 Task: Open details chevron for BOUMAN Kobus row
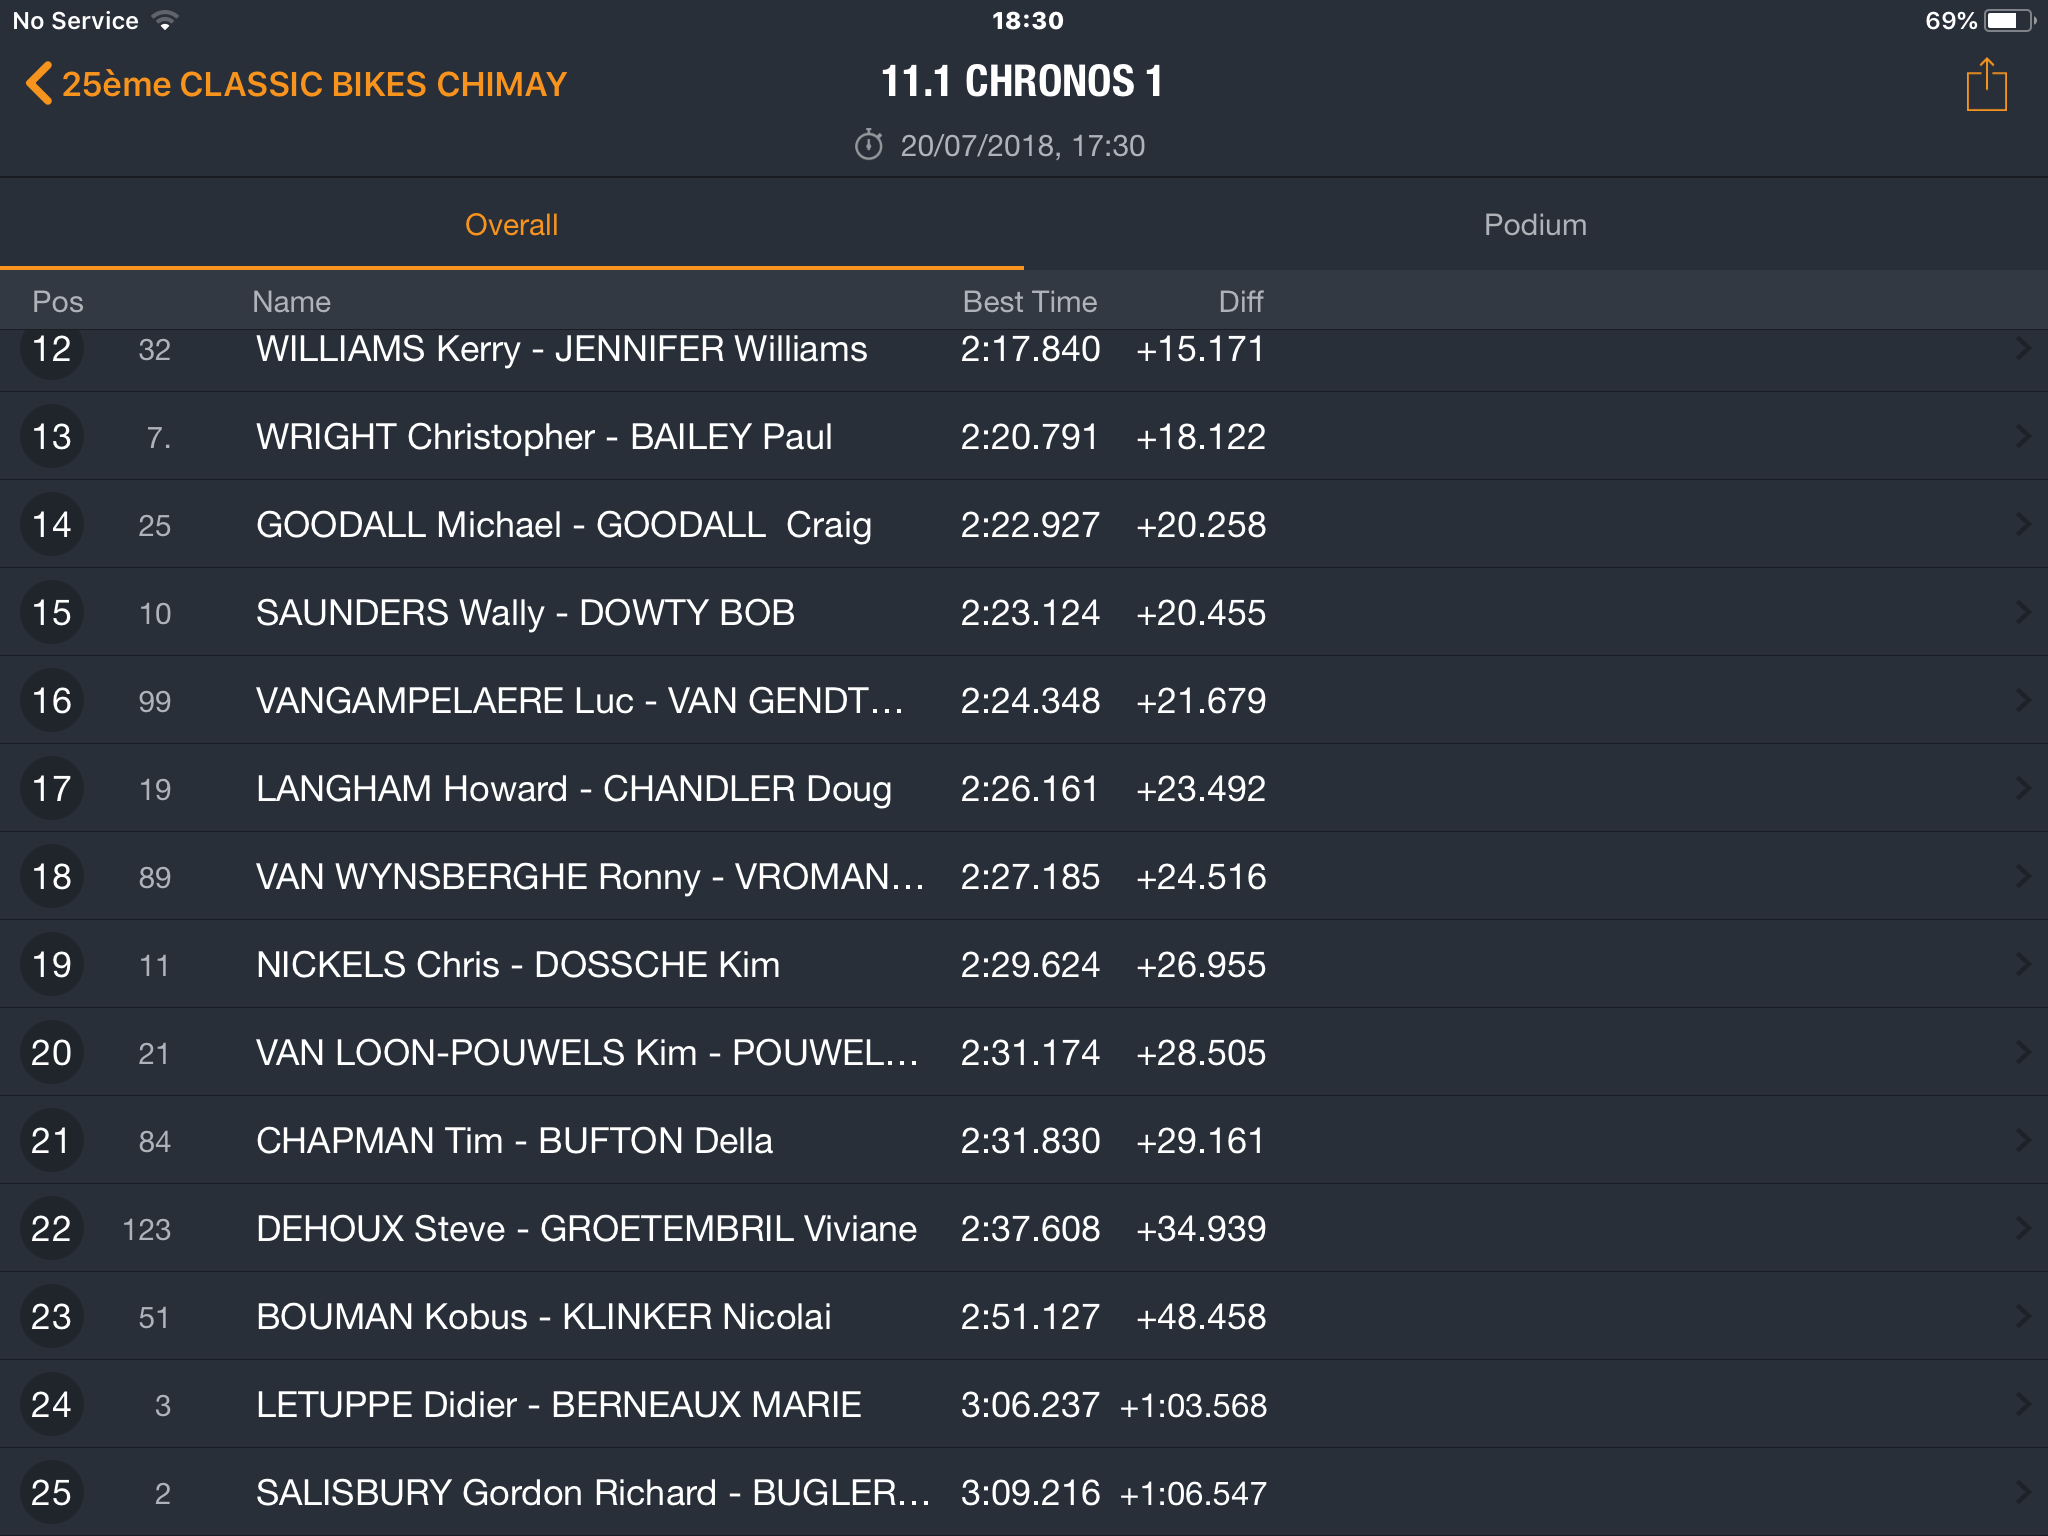click(x=2023, y=1316)
